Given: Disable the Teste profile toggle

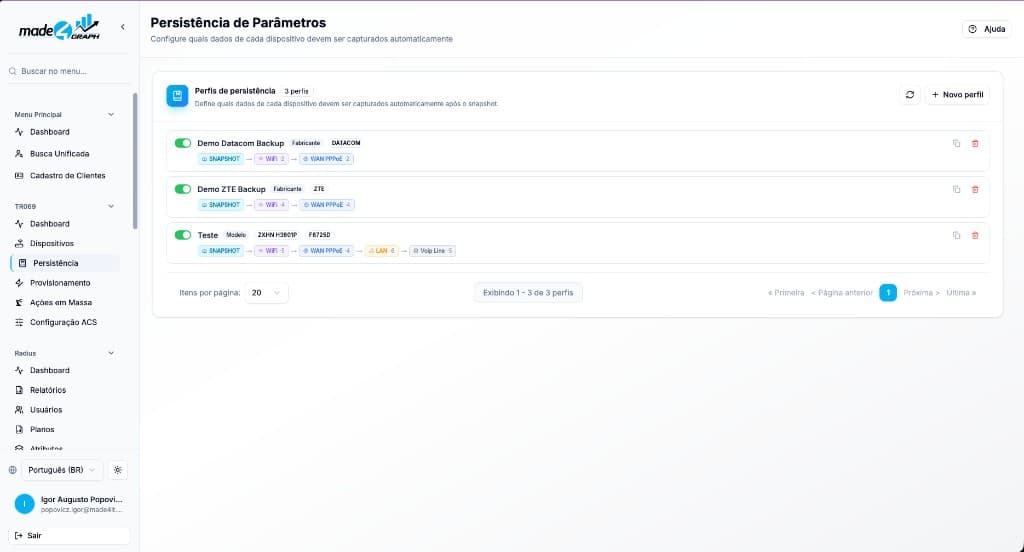Looking at the screenshot, I should pyautogui.click(x=183, y=235).
